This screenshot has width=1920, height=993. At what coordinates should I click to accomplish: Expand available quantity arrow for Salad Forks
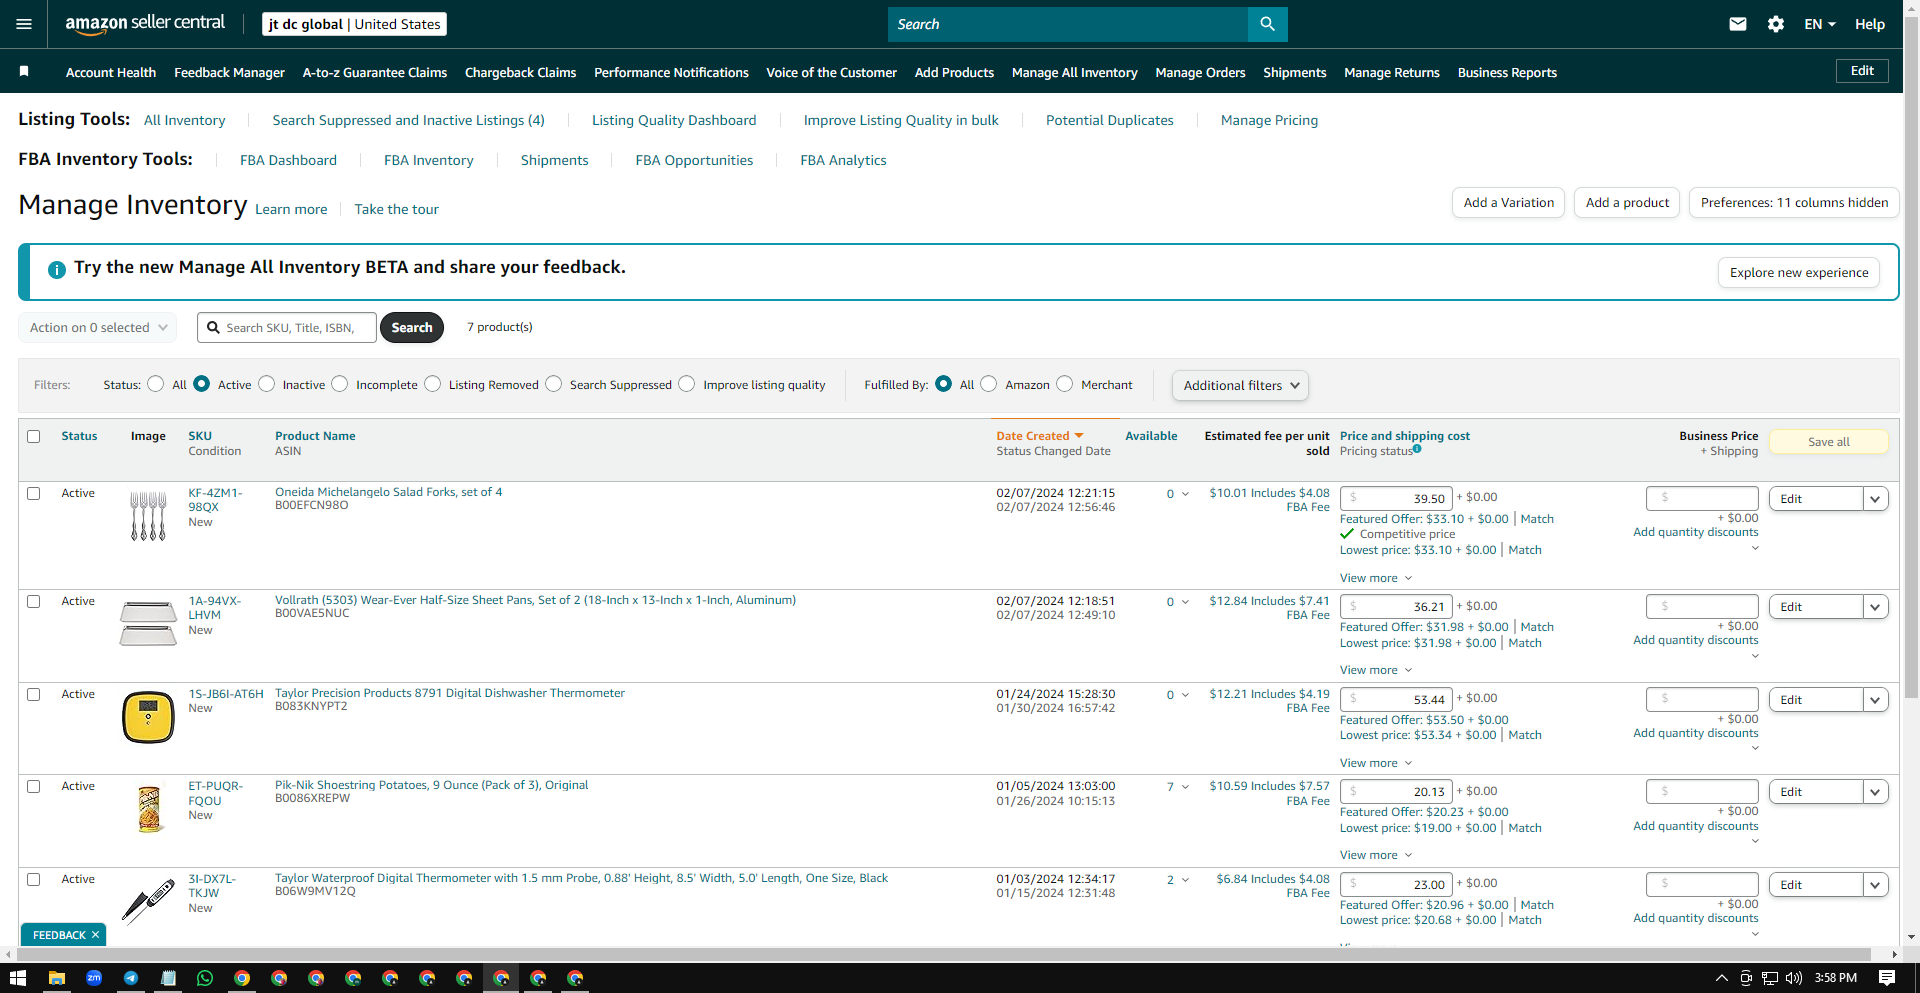[x=1186, y=494]
